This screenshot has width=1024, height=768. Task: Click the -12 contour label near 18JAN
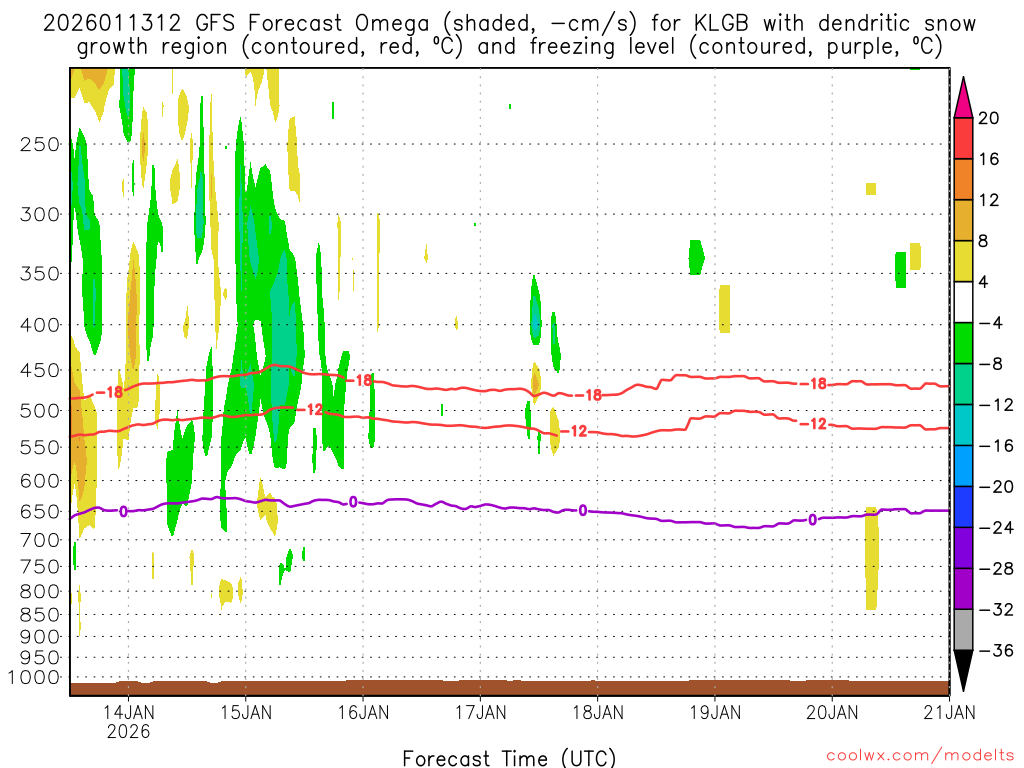tap(575, 431)
